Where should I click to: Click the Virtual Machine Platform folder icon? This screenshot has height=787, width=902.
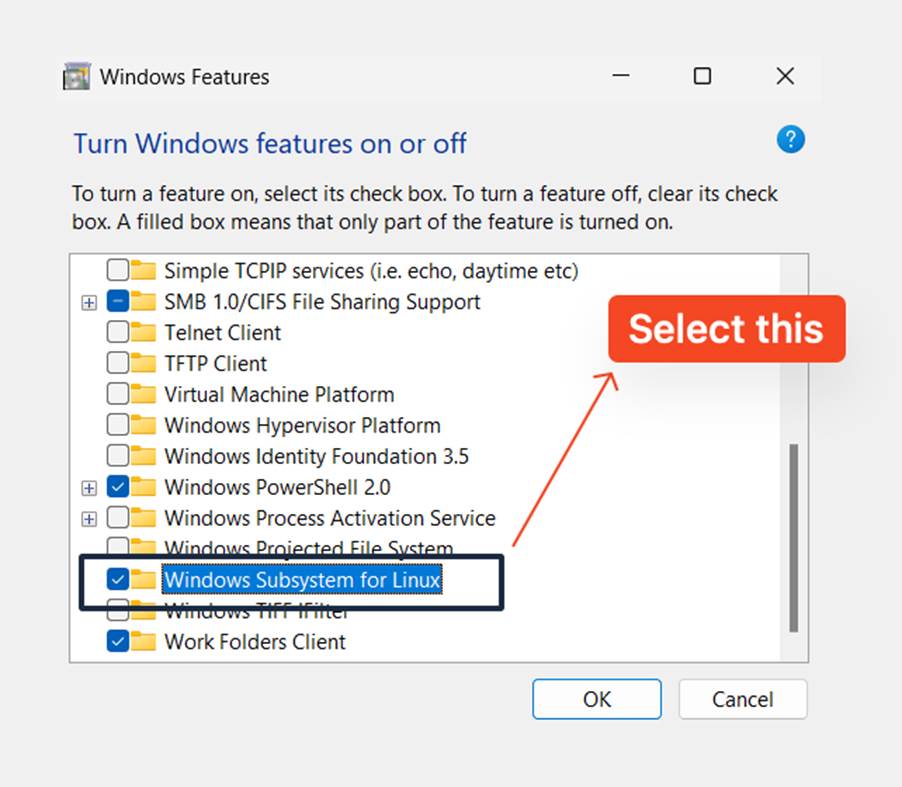pyautogui.click(x=144, y=394)
